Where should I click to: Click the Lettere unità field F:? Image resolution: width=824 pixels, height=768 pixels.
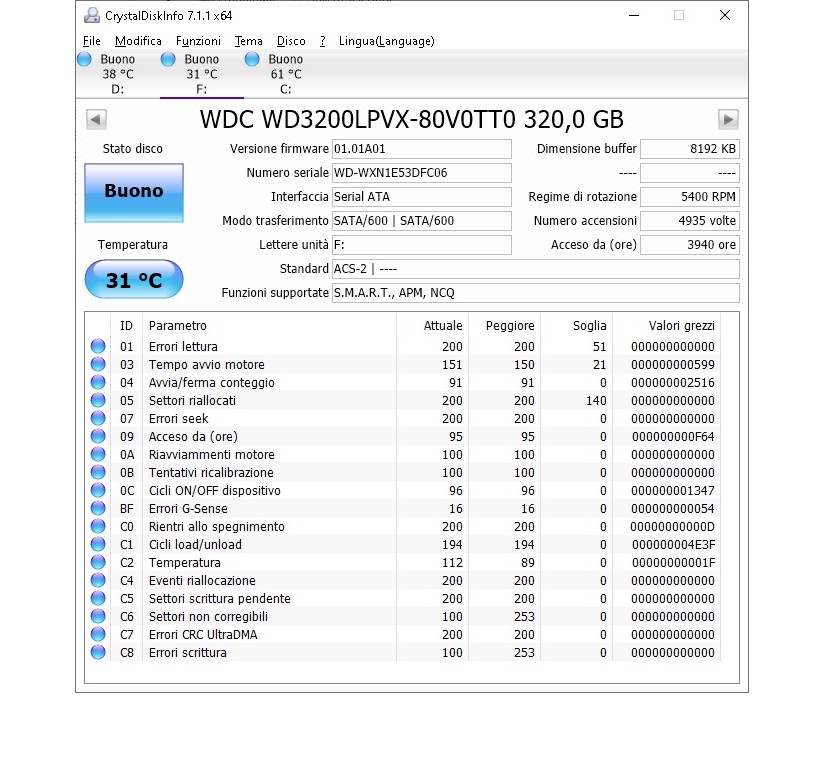pos(422,245)
